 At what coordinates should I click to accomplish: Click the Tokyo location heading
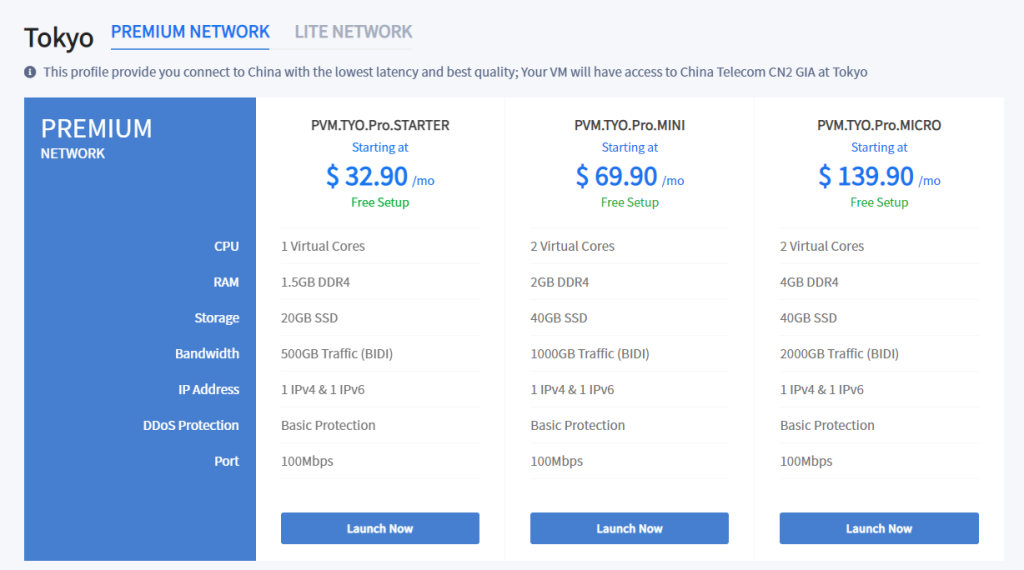[x=59, y=37]
